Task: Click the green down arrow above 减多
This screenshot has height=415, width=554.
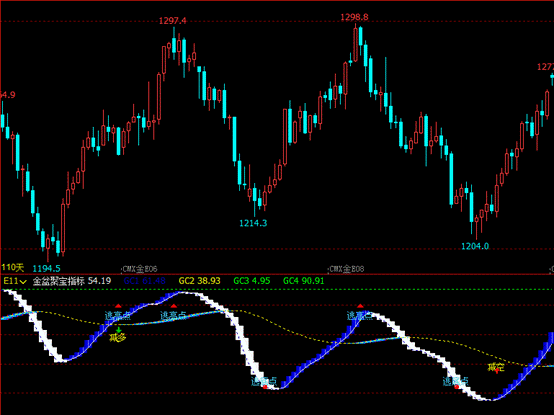Action: coord(118,330)
